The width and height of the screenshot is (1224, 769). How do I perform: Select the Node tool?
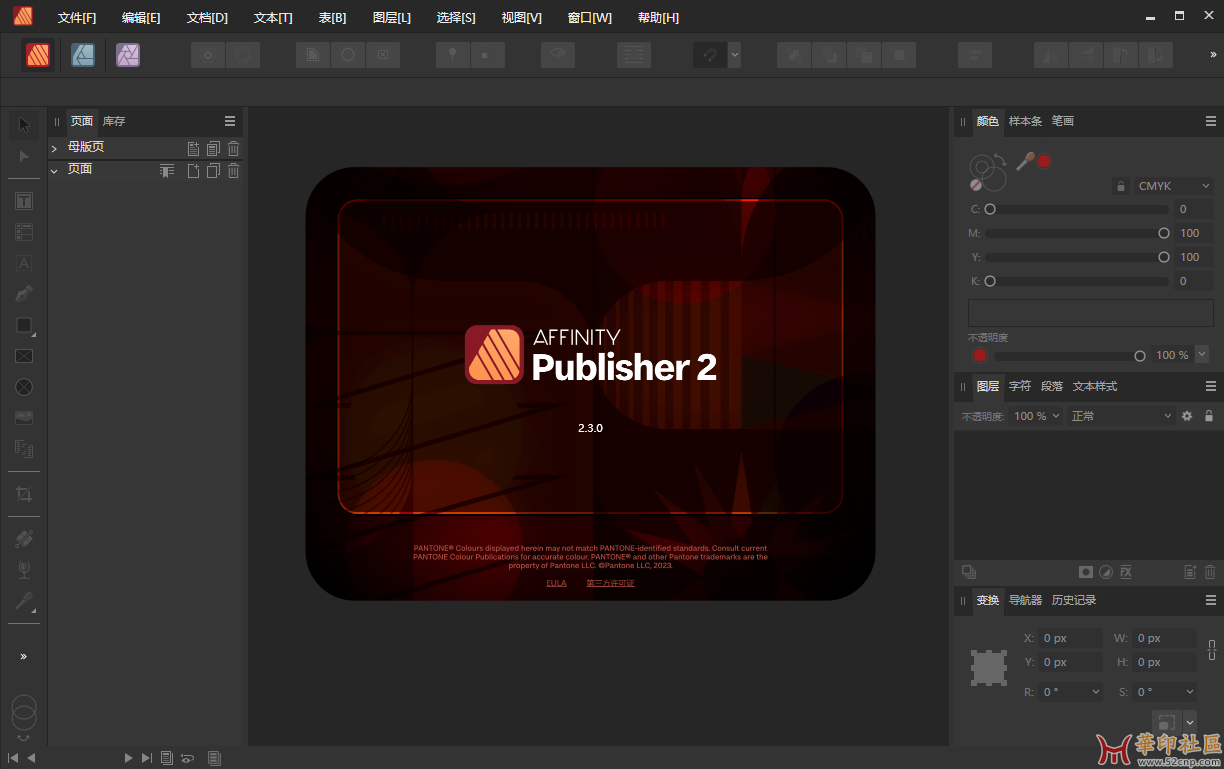(24, 156)
